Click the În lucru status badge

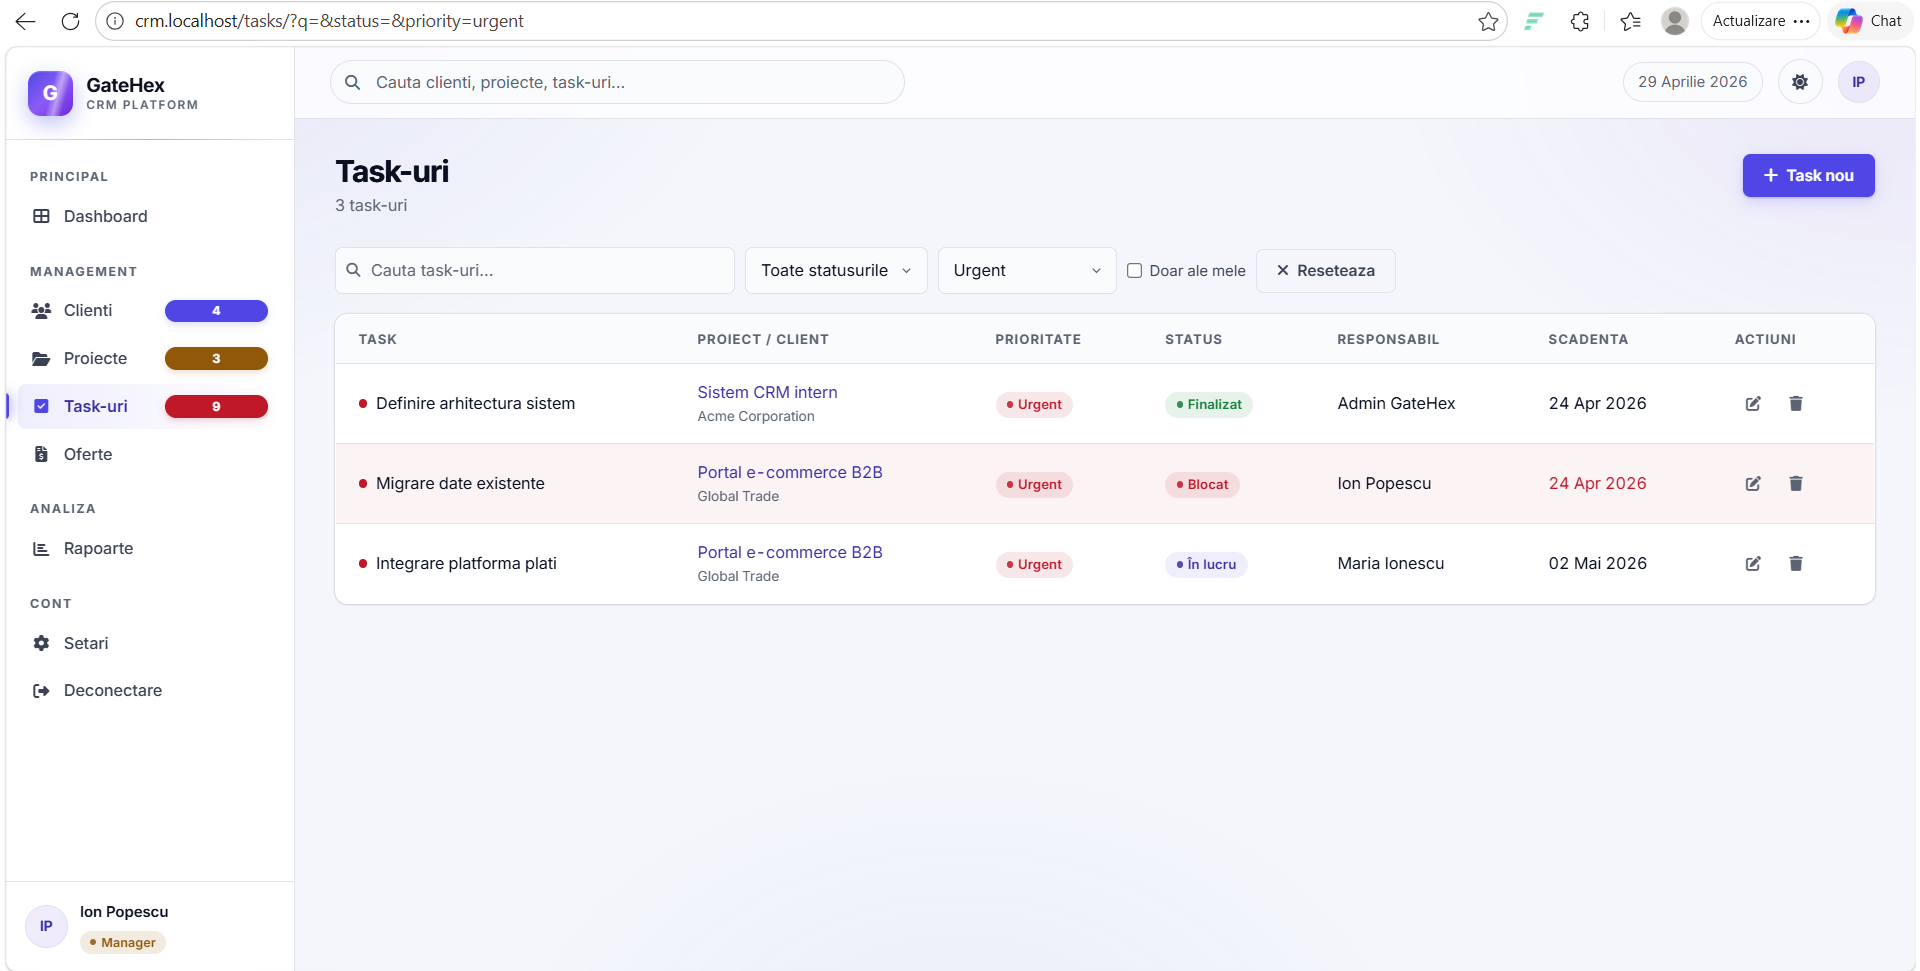point(1206,565)
